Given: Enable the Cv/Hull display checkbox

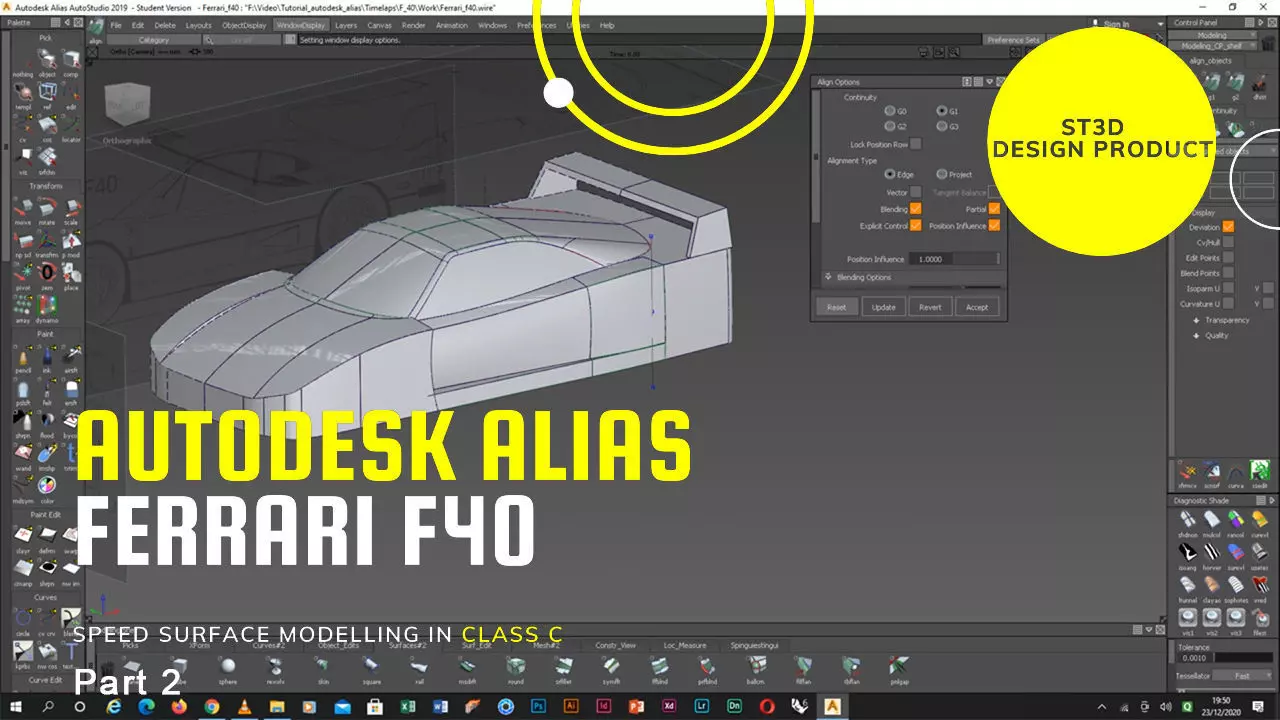Looking at the screenshot, I should [x=1228, y=242].
